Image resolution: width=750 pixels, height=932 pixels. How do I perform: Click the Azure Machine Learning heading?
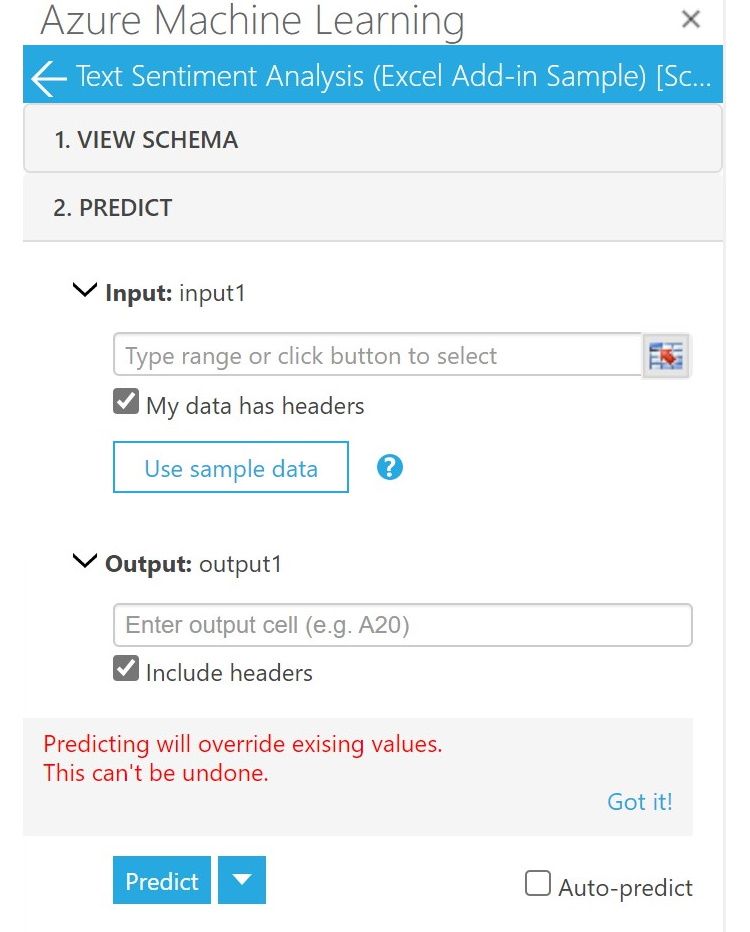(250, 21)
